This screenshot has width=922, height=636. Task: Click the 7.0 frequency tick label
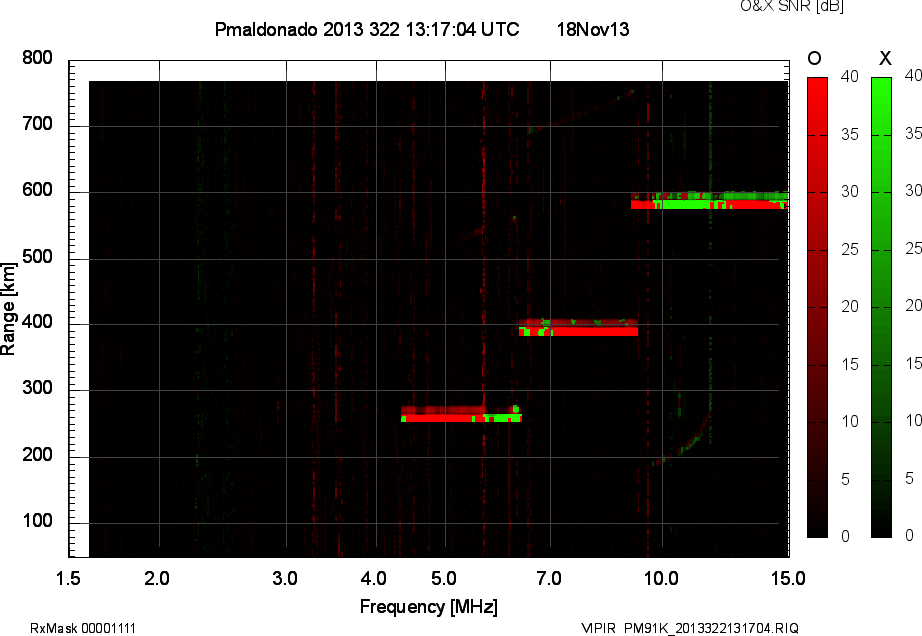(x=549, y=578)
